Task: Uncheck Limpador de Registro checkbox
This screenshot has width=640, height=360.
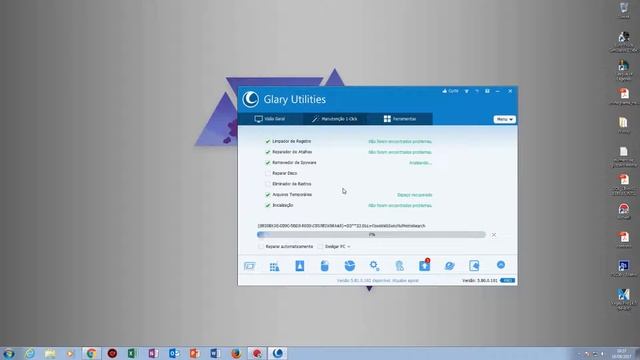Action: tap(268, 141)
